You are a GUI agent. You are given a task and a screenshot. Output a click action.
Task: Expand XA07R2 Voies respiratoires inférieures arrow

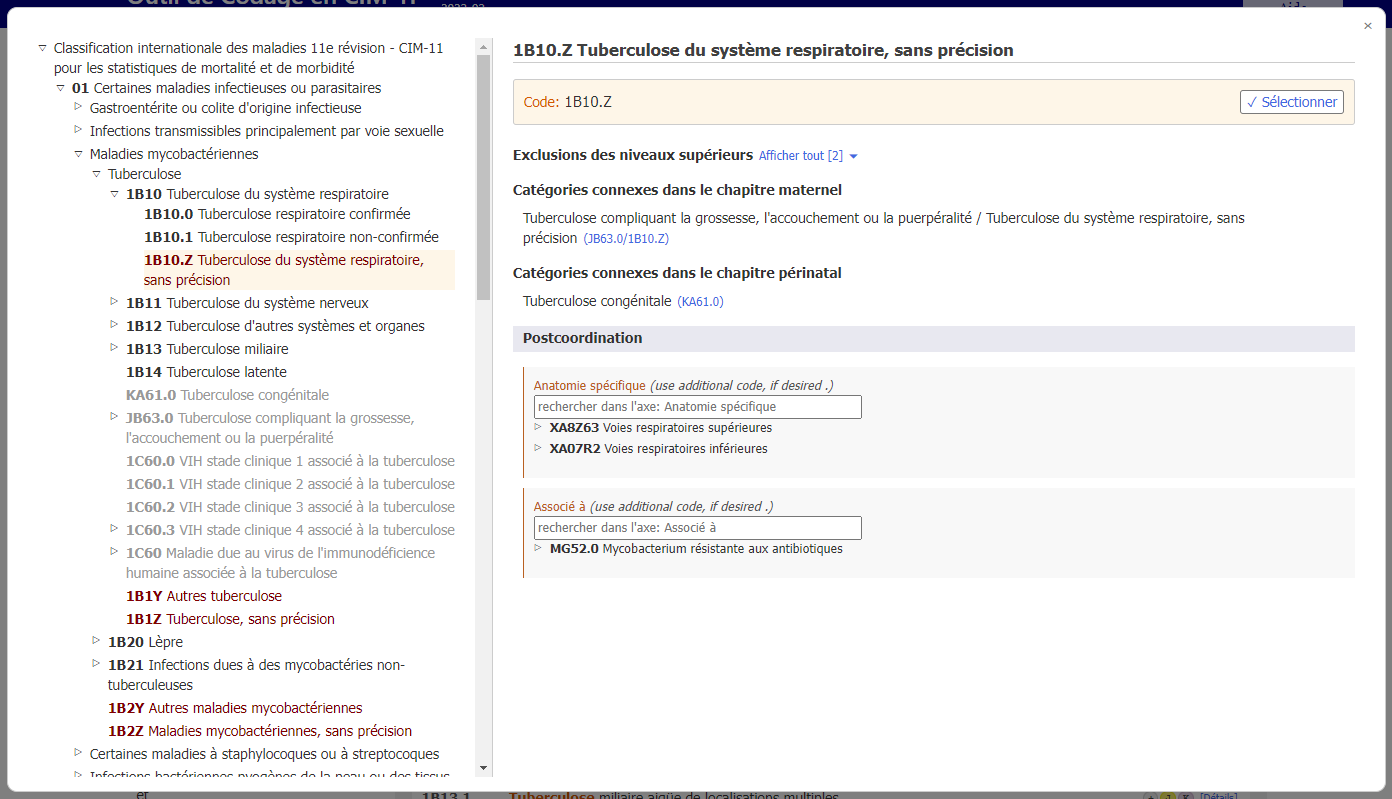click(x=538, y=446)
